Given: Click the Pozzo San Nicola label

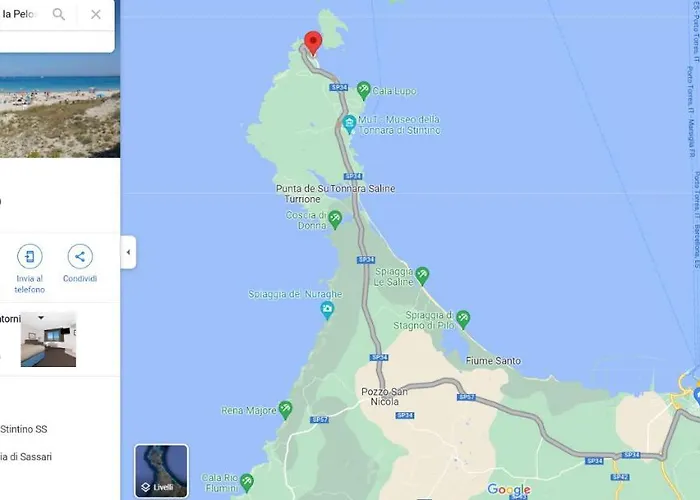Looking at the screenshot, I should coord(384,397).
